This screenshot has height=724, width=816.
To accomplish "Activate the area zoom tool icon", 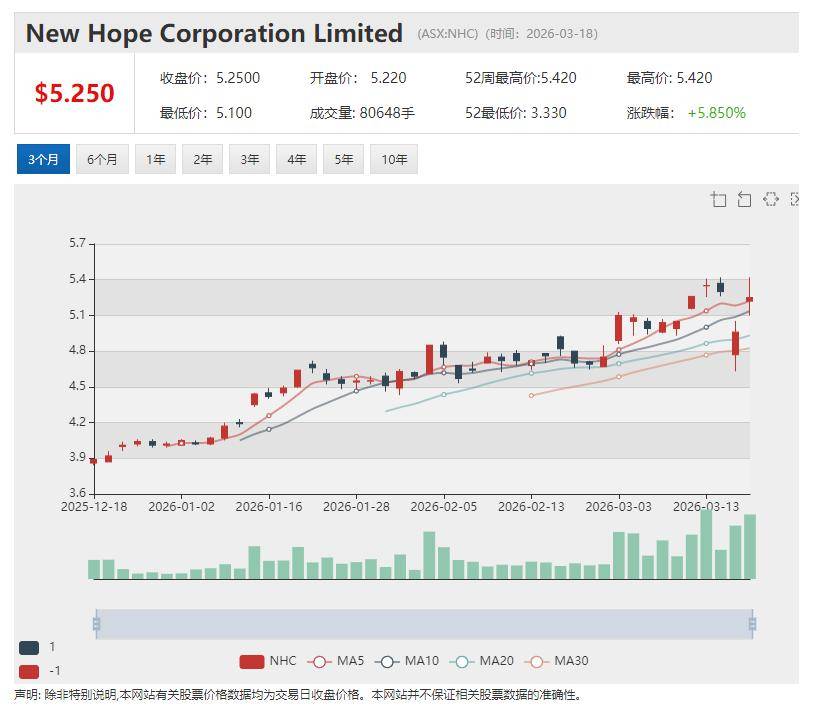I will tap(718, 200).
